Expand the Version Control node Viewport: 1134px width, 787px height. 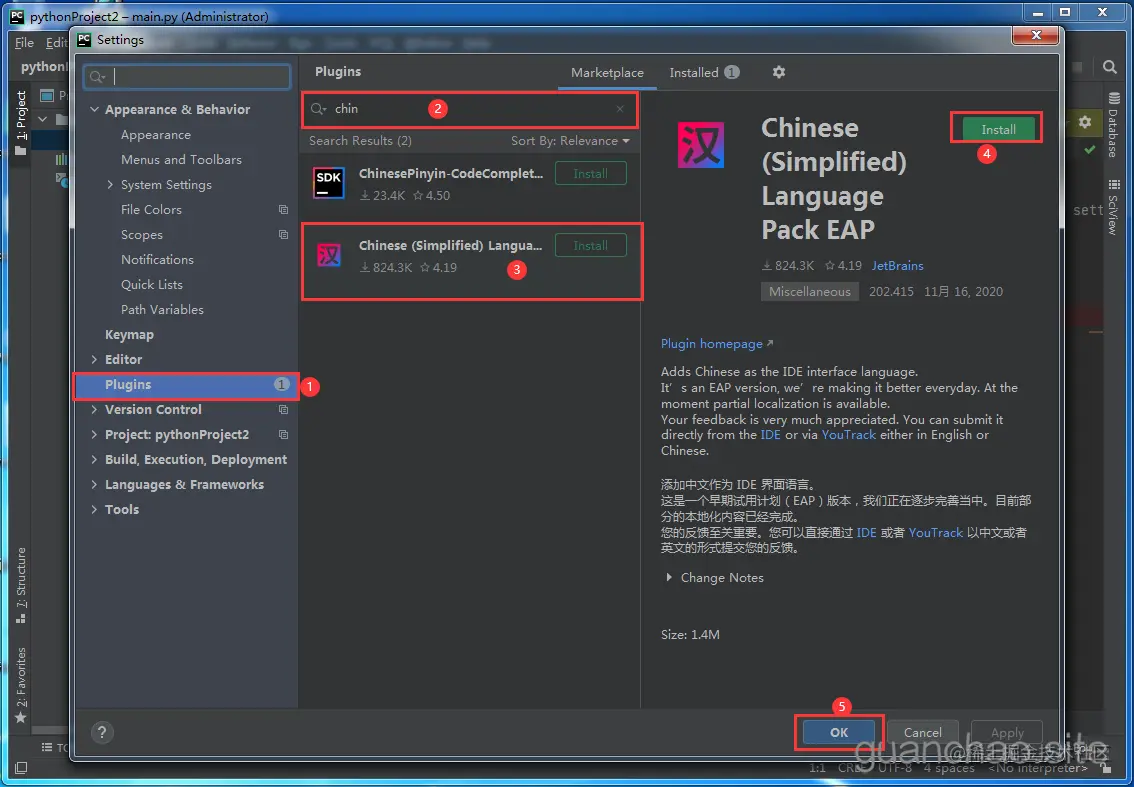tap(94, 409)
